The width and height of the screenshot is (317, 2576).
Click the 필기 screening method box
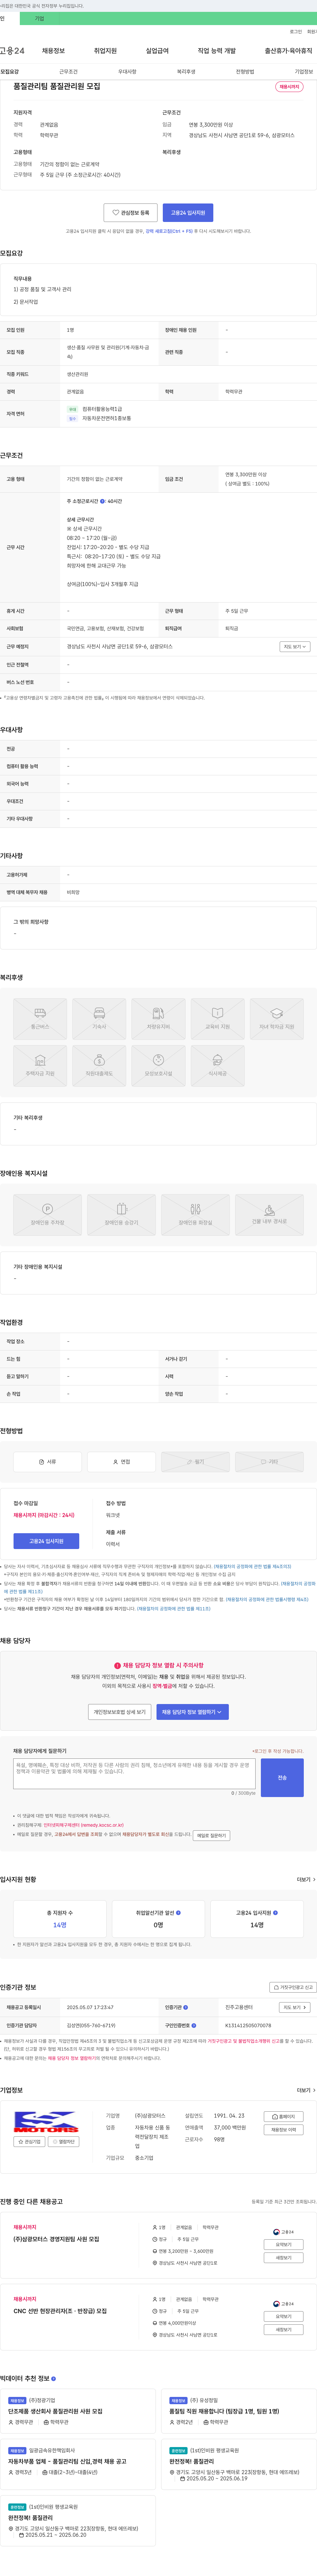(195, 1462)
